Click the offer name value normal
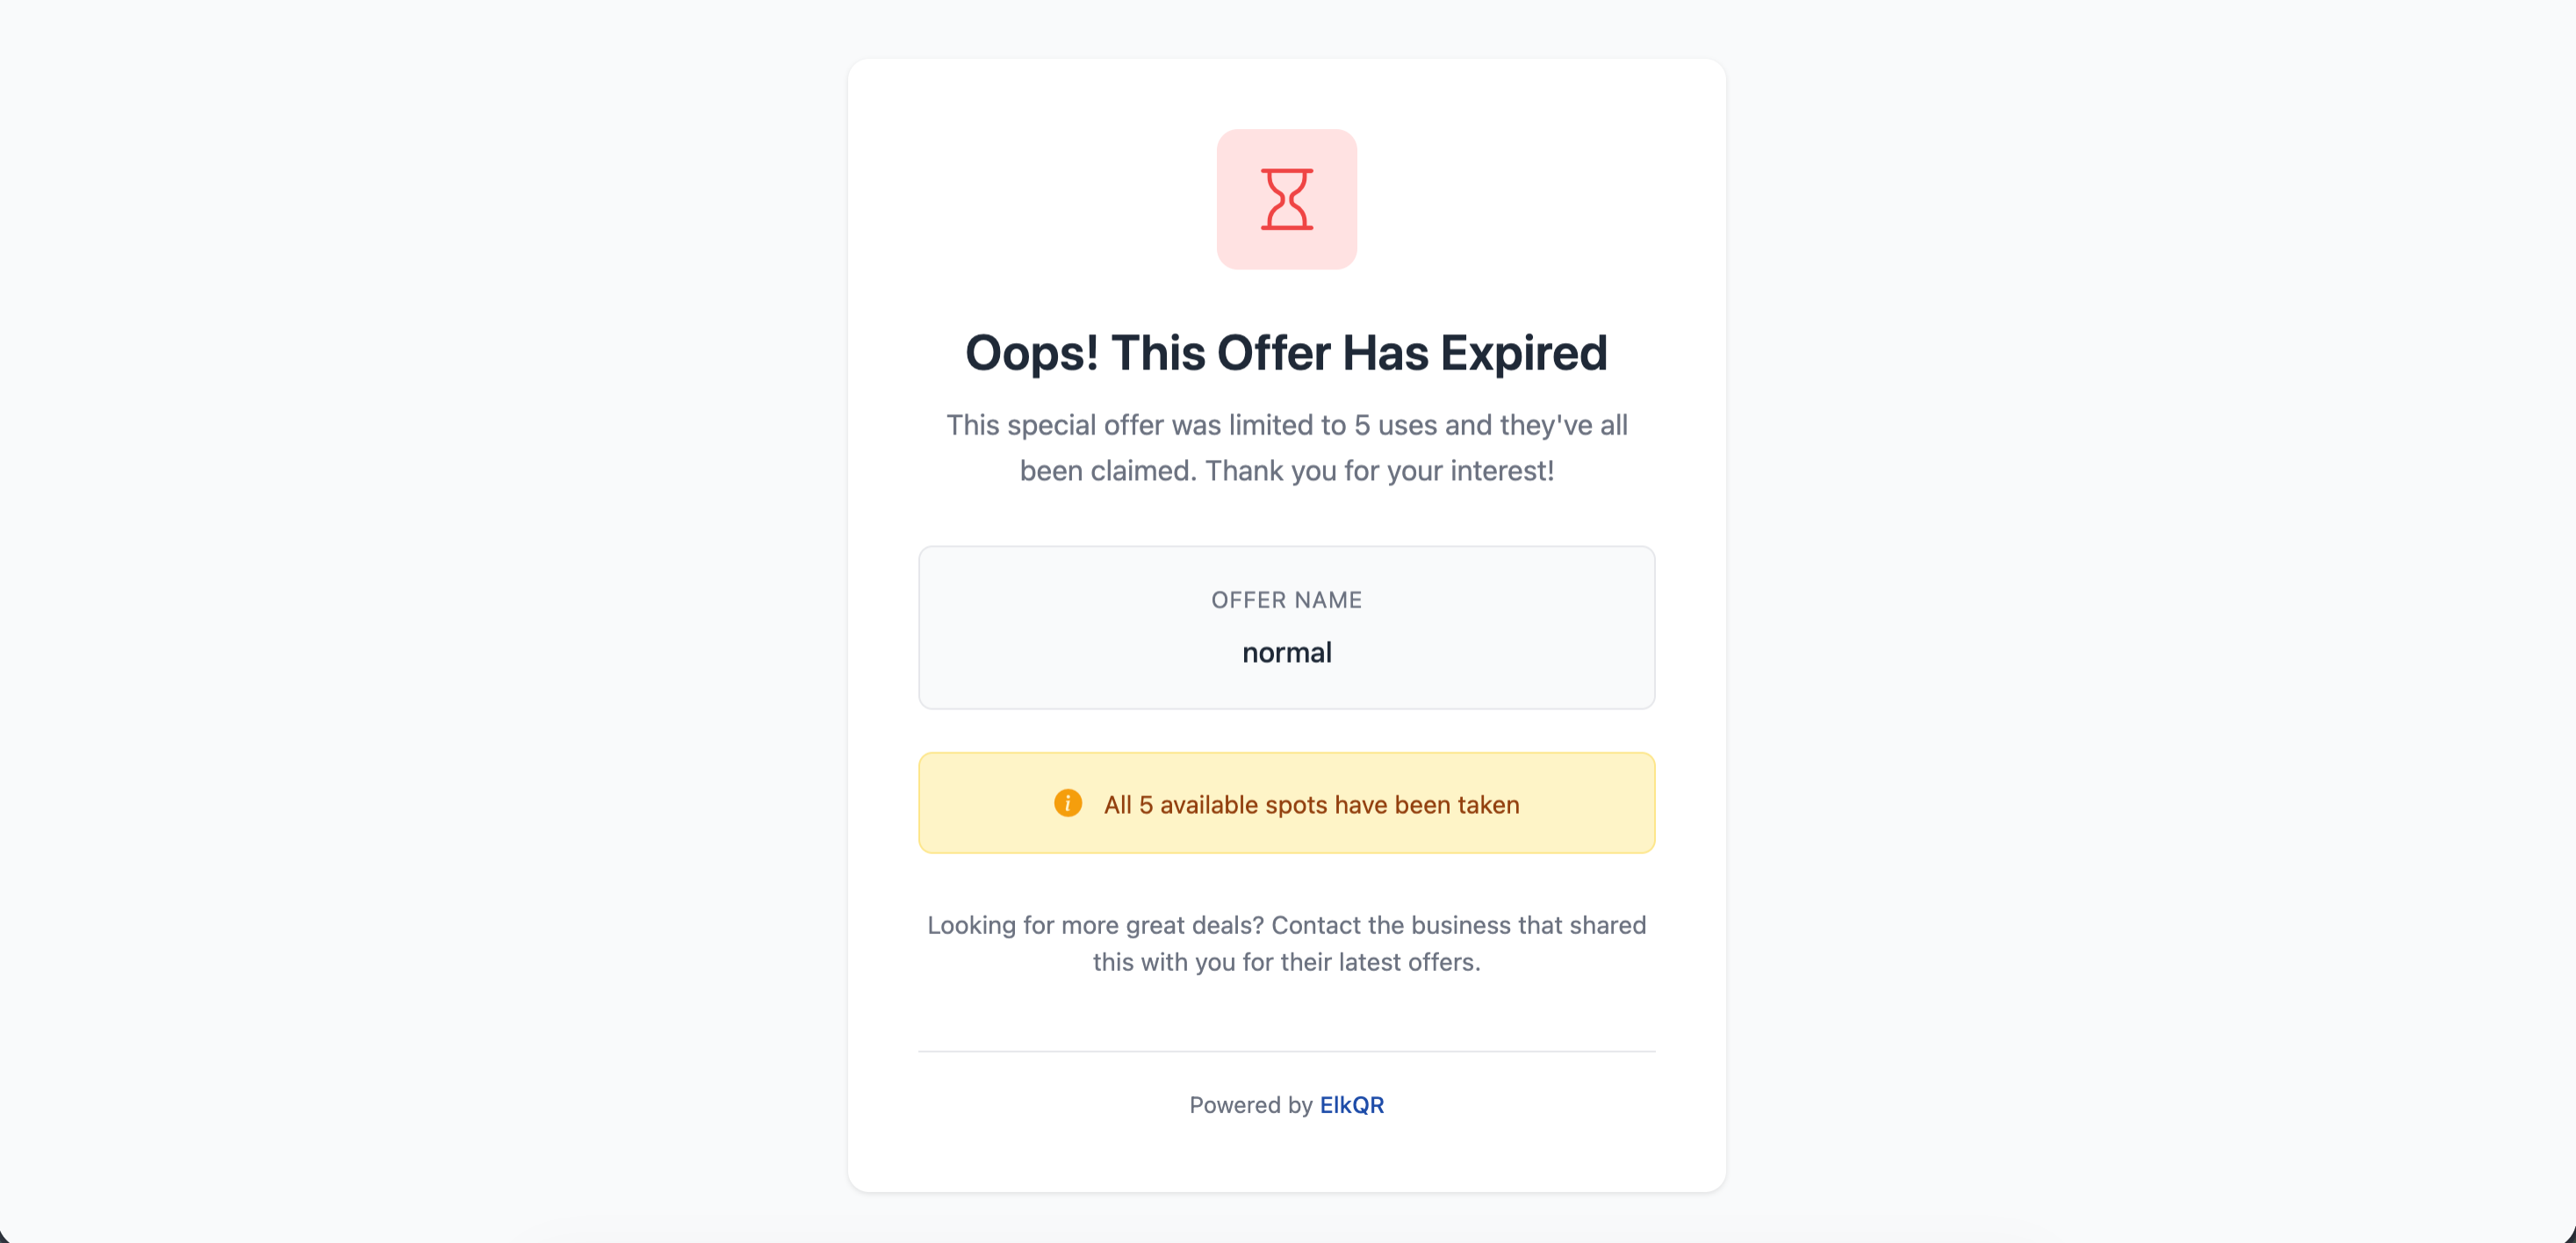The width and height of the screenshot is (2576, 1243). tap(1287, 652)
